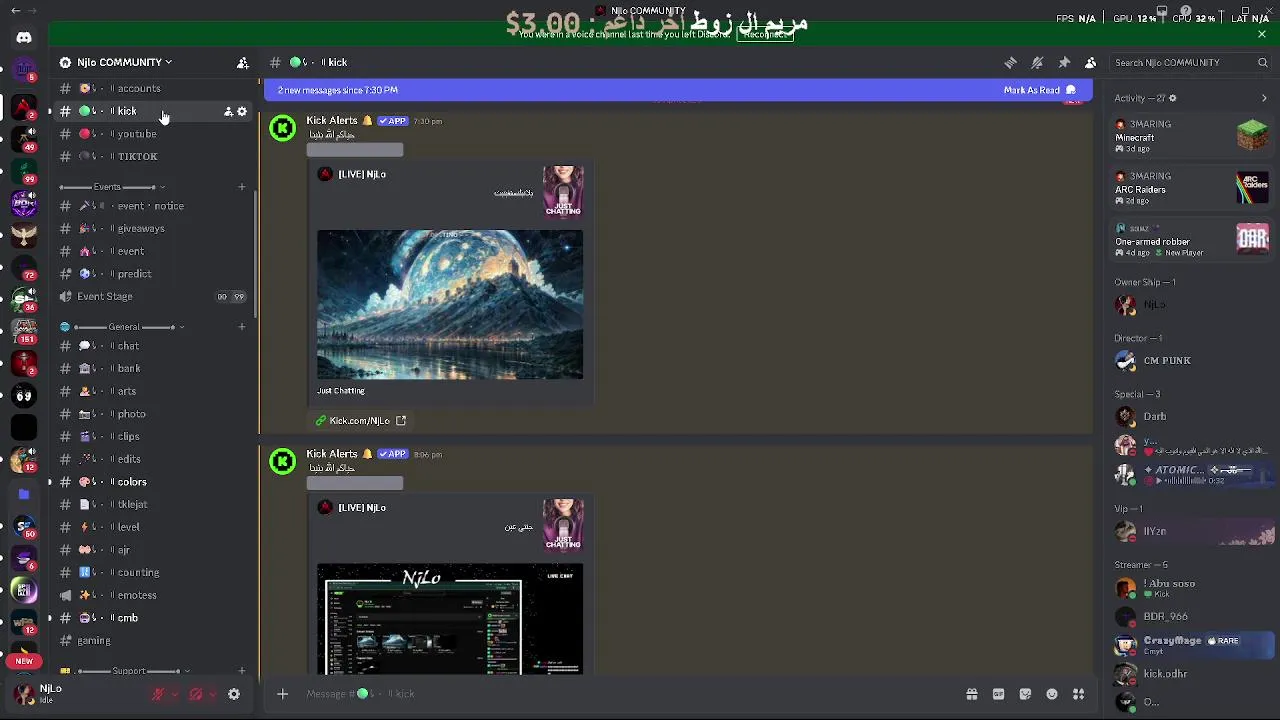Open attachment plus button in message bar
The height and width of the screenshot is (720, 1280).
pos(282,694)
